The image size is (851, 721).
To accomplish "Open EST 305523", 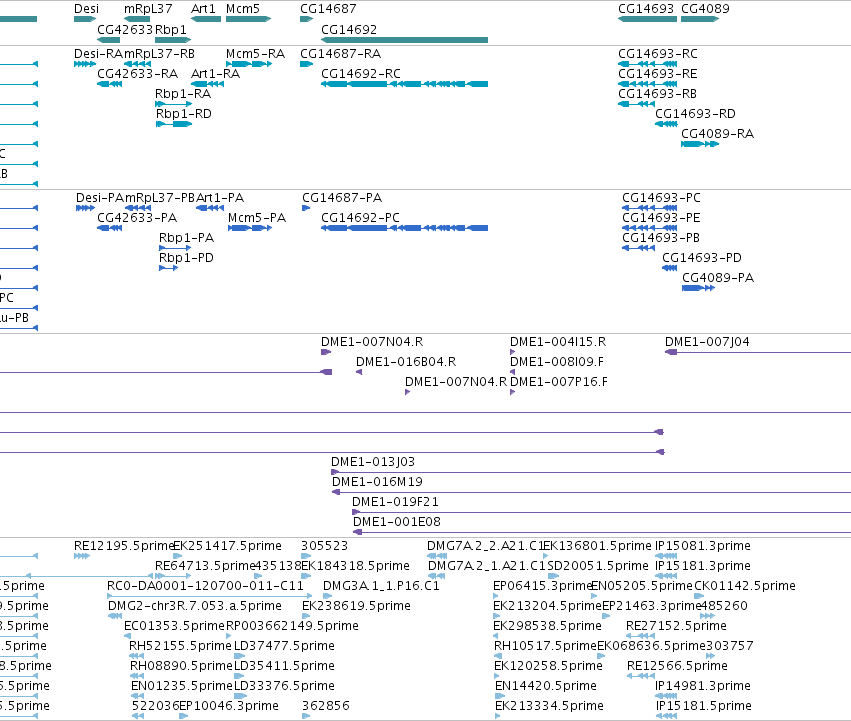I will (306, 556).
